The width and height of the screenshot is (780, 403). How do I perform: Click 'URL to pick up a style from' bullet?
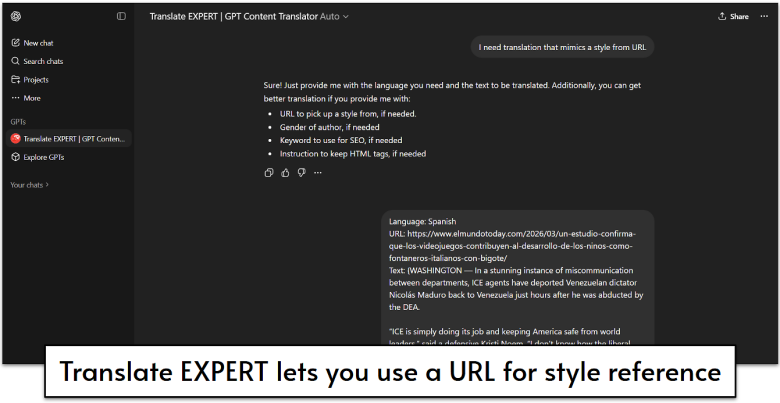348,113
